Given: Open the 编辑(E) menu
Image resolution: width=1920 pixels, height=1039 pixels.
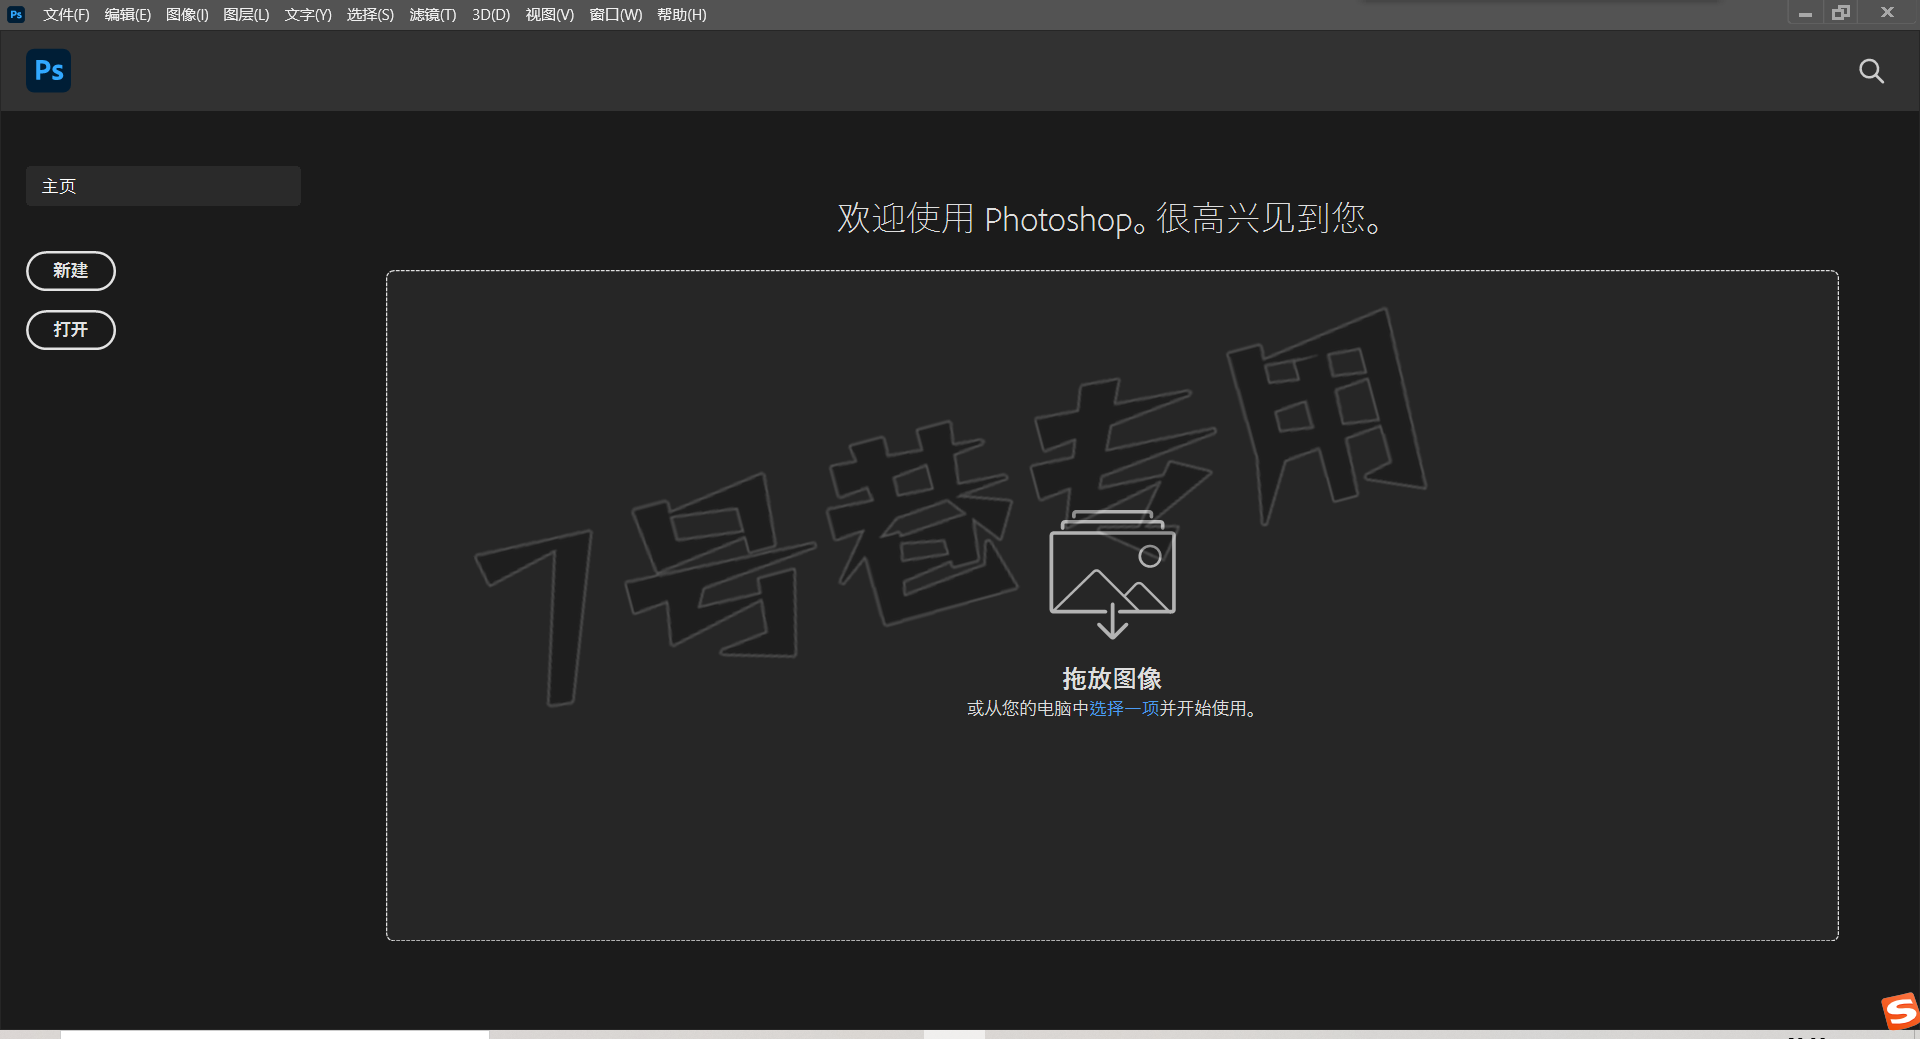Looking at the screenshot, I should [127, 15].
